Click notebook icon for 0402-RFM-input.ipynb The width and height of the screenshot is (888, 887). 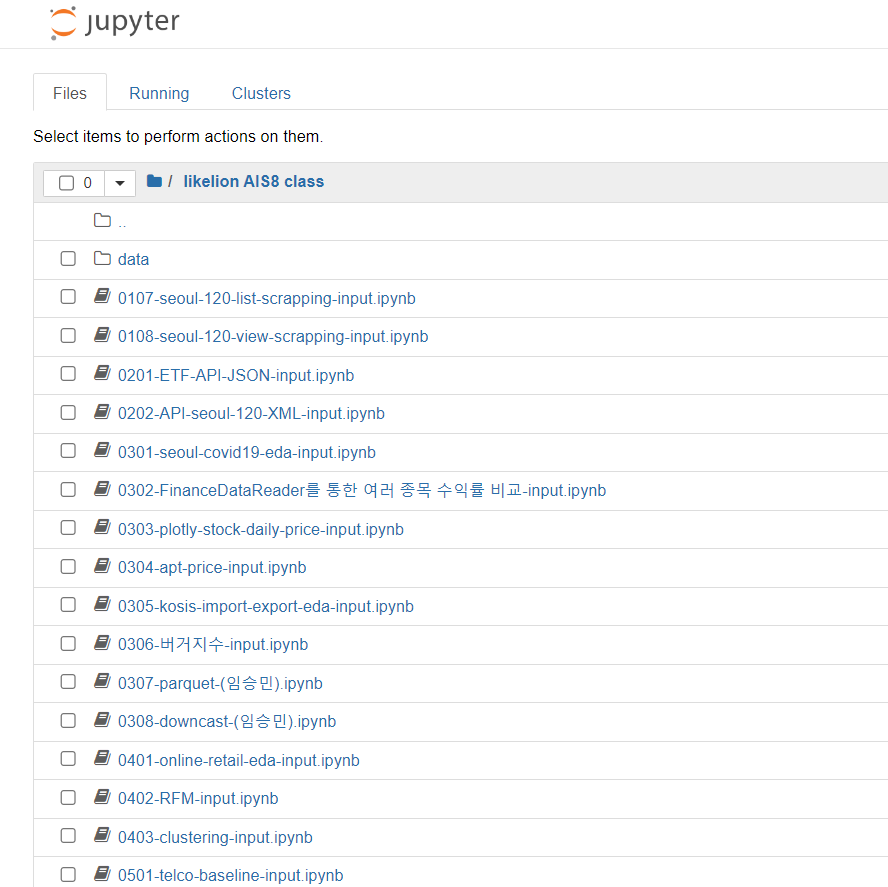pyautogui.click(x=102, y=797)
